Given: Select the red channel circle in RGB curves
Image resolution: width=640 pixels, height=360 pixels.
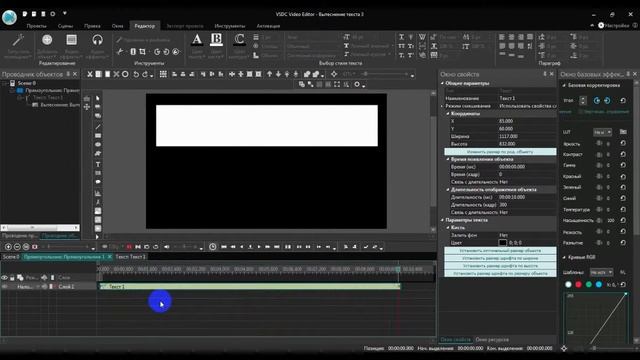Looking at the screenshot, I should (x=578, y=284).
